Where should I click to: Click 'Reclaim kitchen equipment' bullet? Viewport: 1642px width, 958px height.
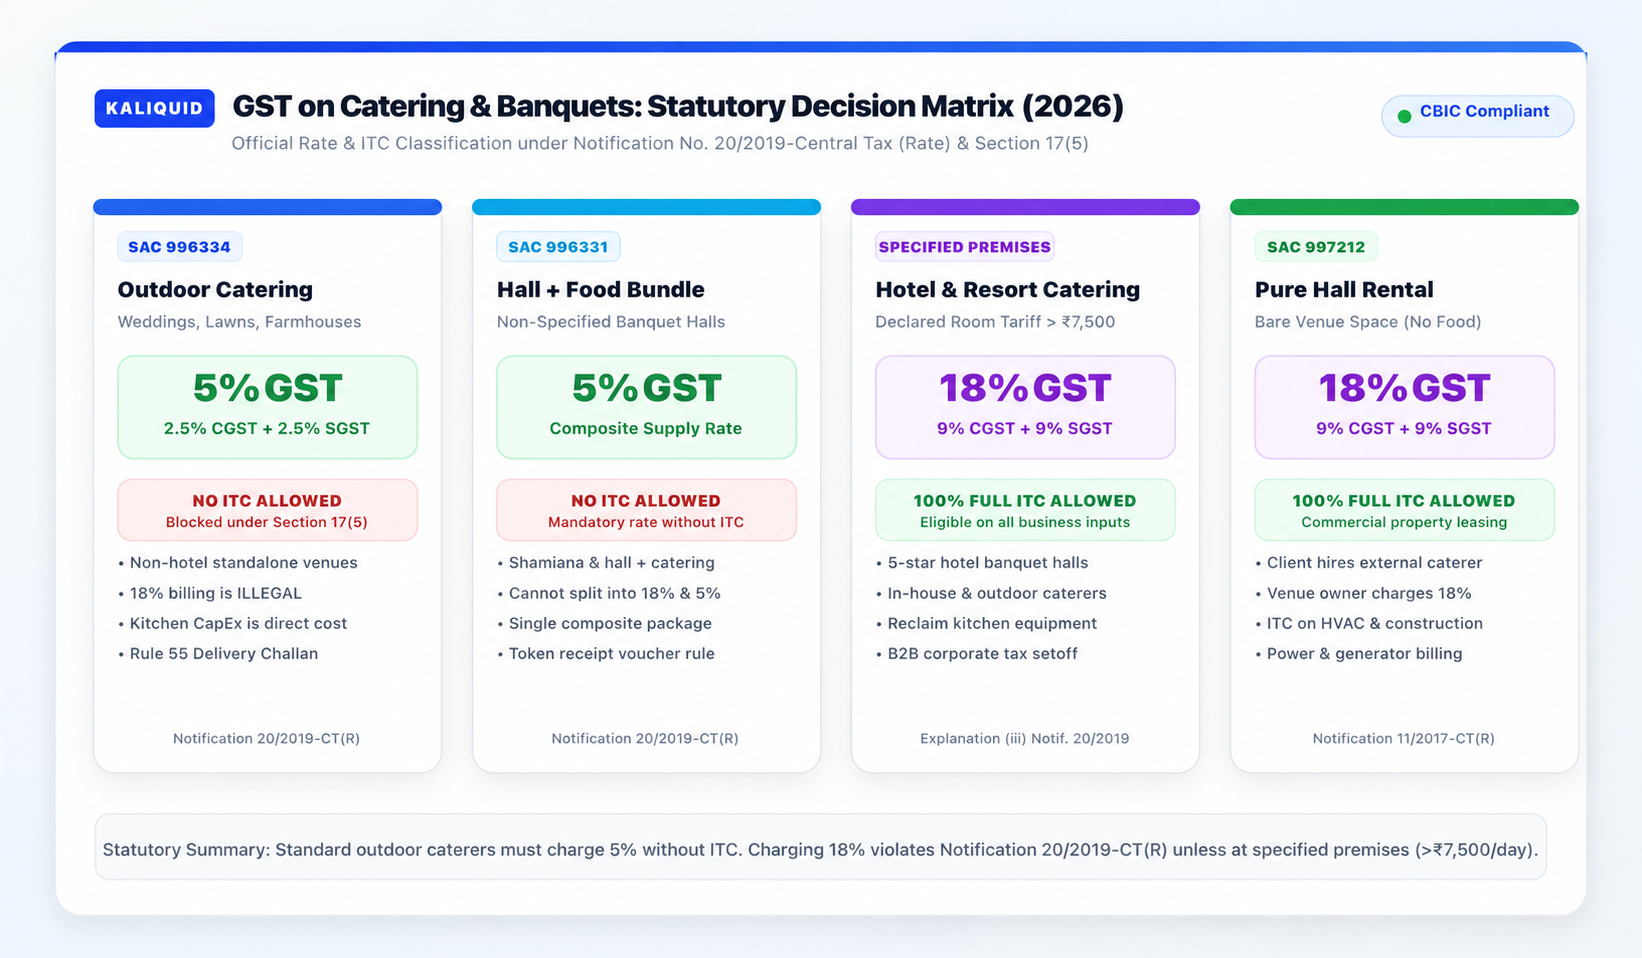coord(986,623)
